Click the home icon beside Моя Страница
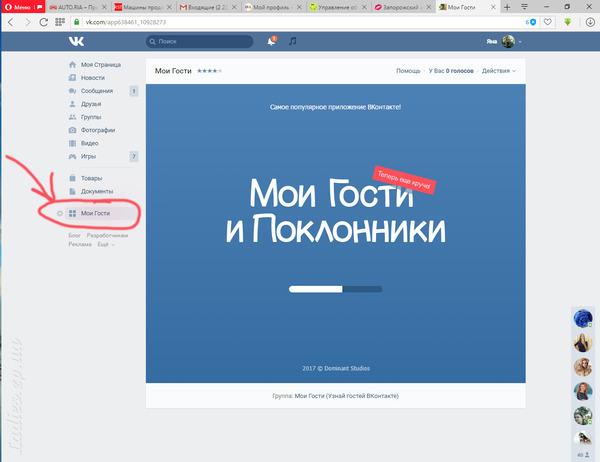This screenshot has width=600, height=462. pos(72,65)
